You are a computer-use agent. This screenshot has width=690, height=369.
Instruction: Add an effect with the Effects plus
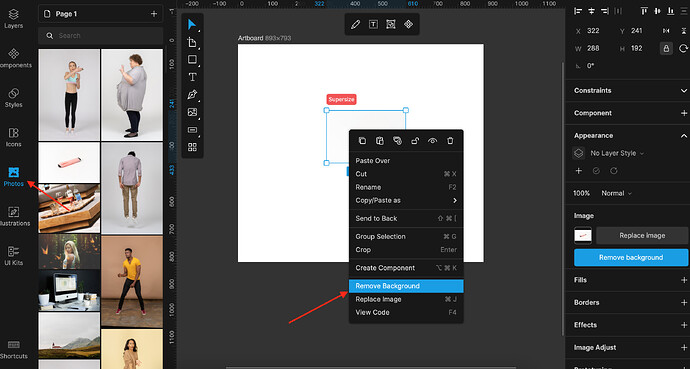(x=683, y=325)
